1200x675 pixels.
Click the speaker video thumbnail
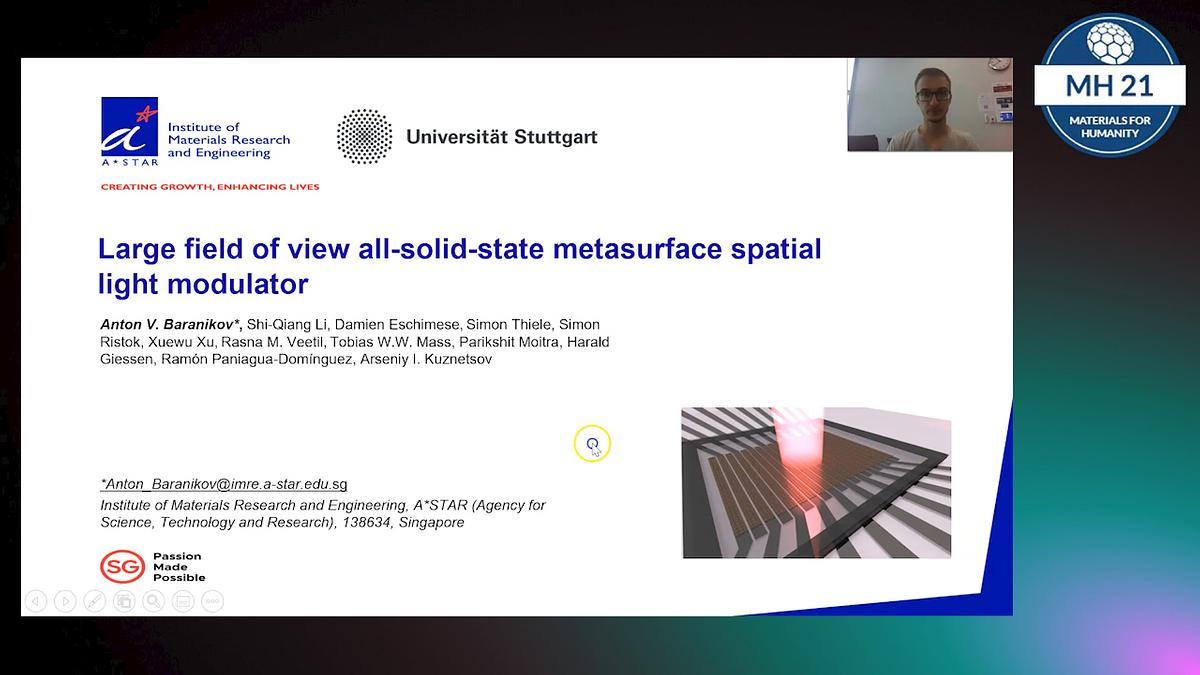(x=930, y=104)
